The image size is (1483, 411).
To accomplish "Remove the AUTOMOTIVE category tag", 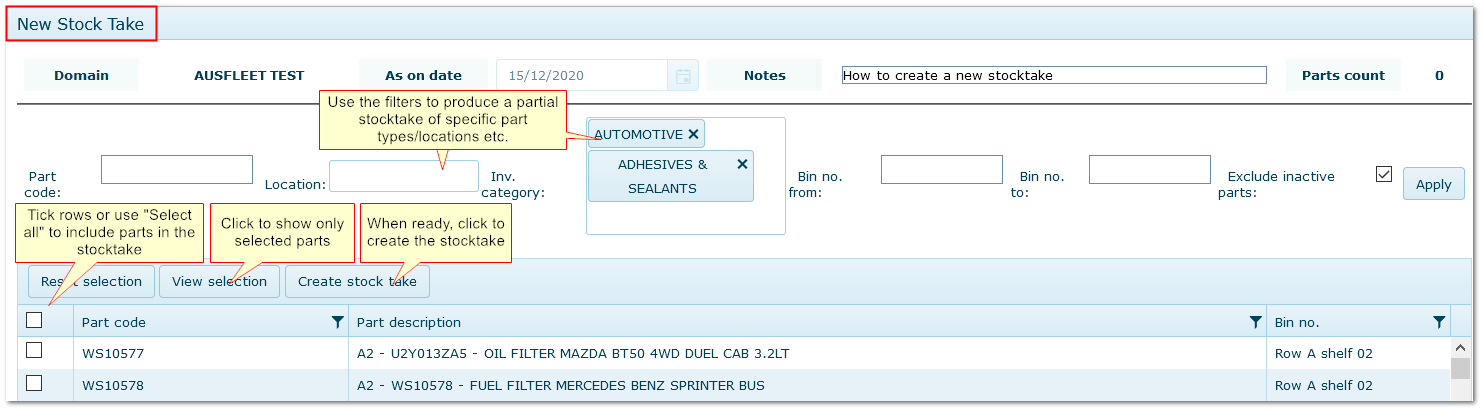I will [693, 134].
